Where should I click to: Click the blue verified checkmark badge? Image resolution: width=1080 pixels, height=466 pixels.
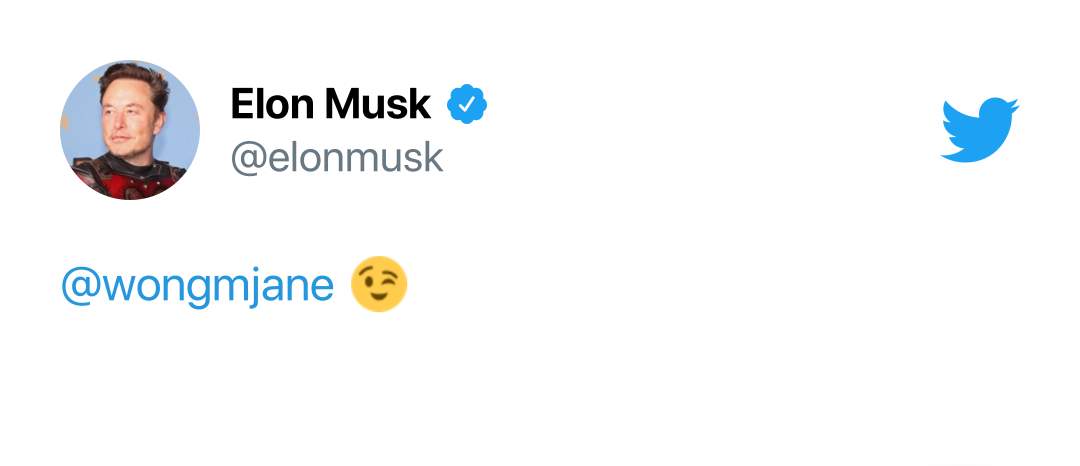(x=466, y=104)
